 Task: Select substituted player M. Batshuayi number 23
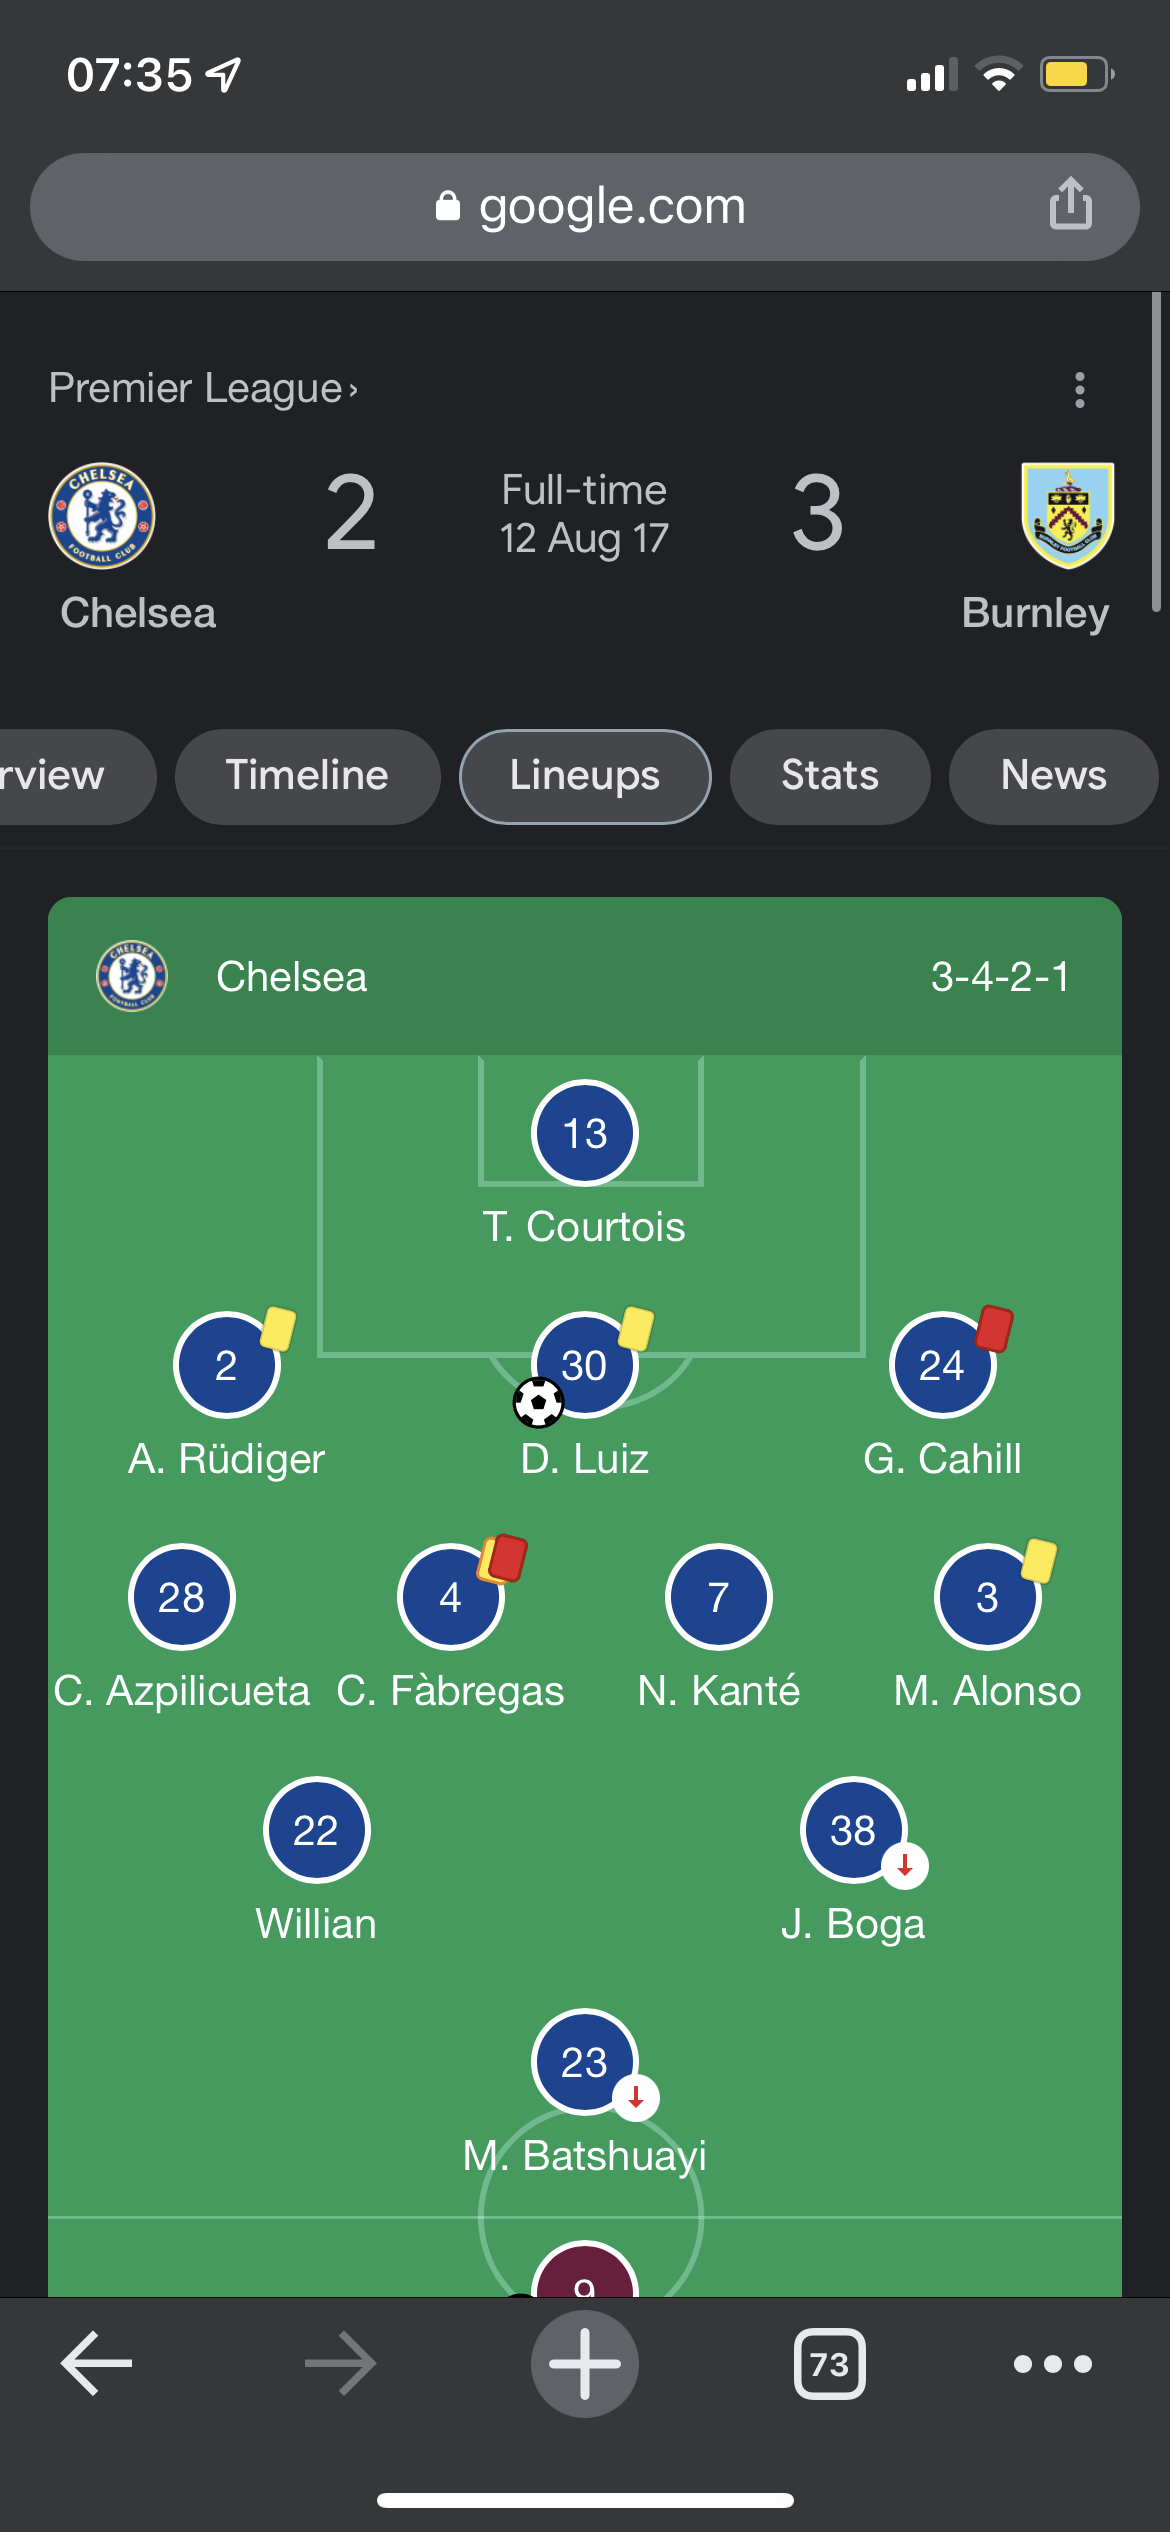point(585,2062)
